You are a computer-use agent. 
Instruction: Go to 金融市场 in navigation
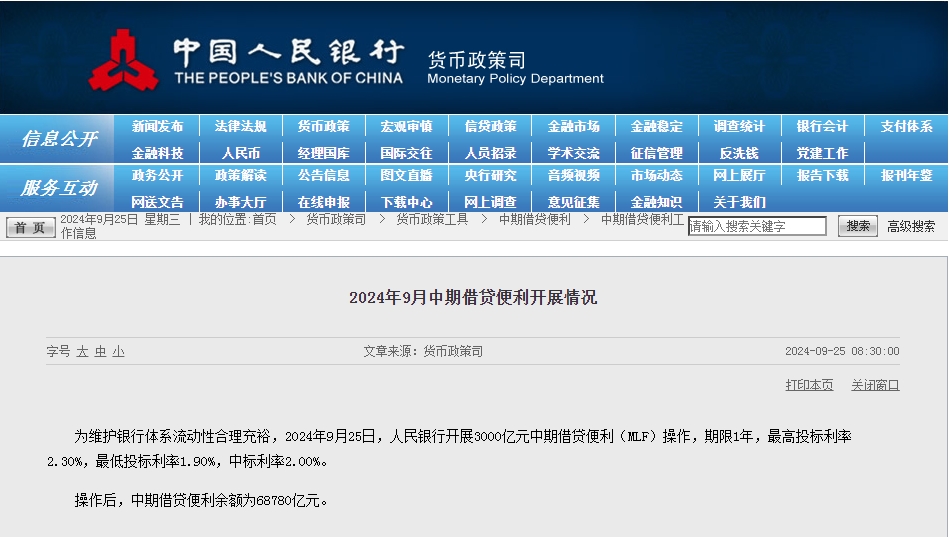point(573,127)
